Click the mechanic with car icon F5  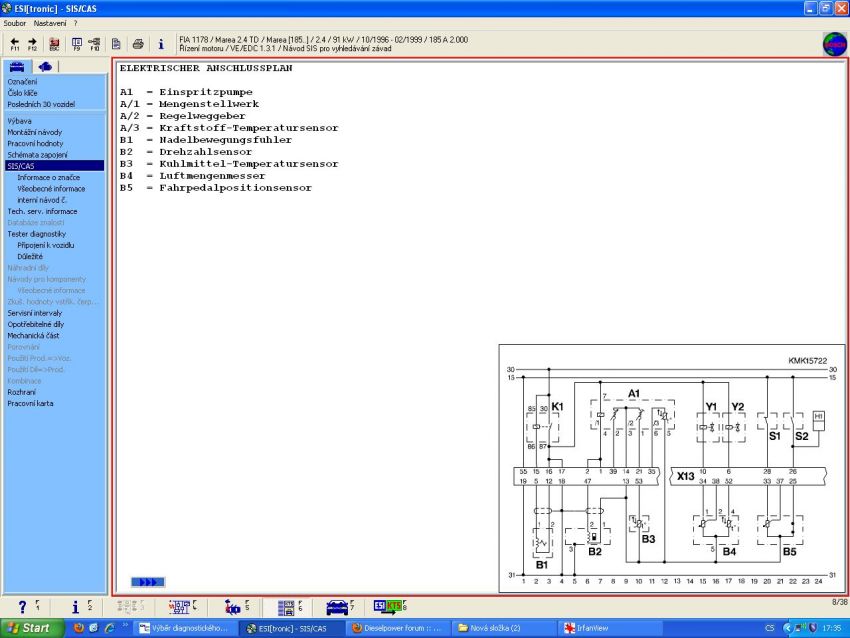pyautogui.click(x=233, y=607)
